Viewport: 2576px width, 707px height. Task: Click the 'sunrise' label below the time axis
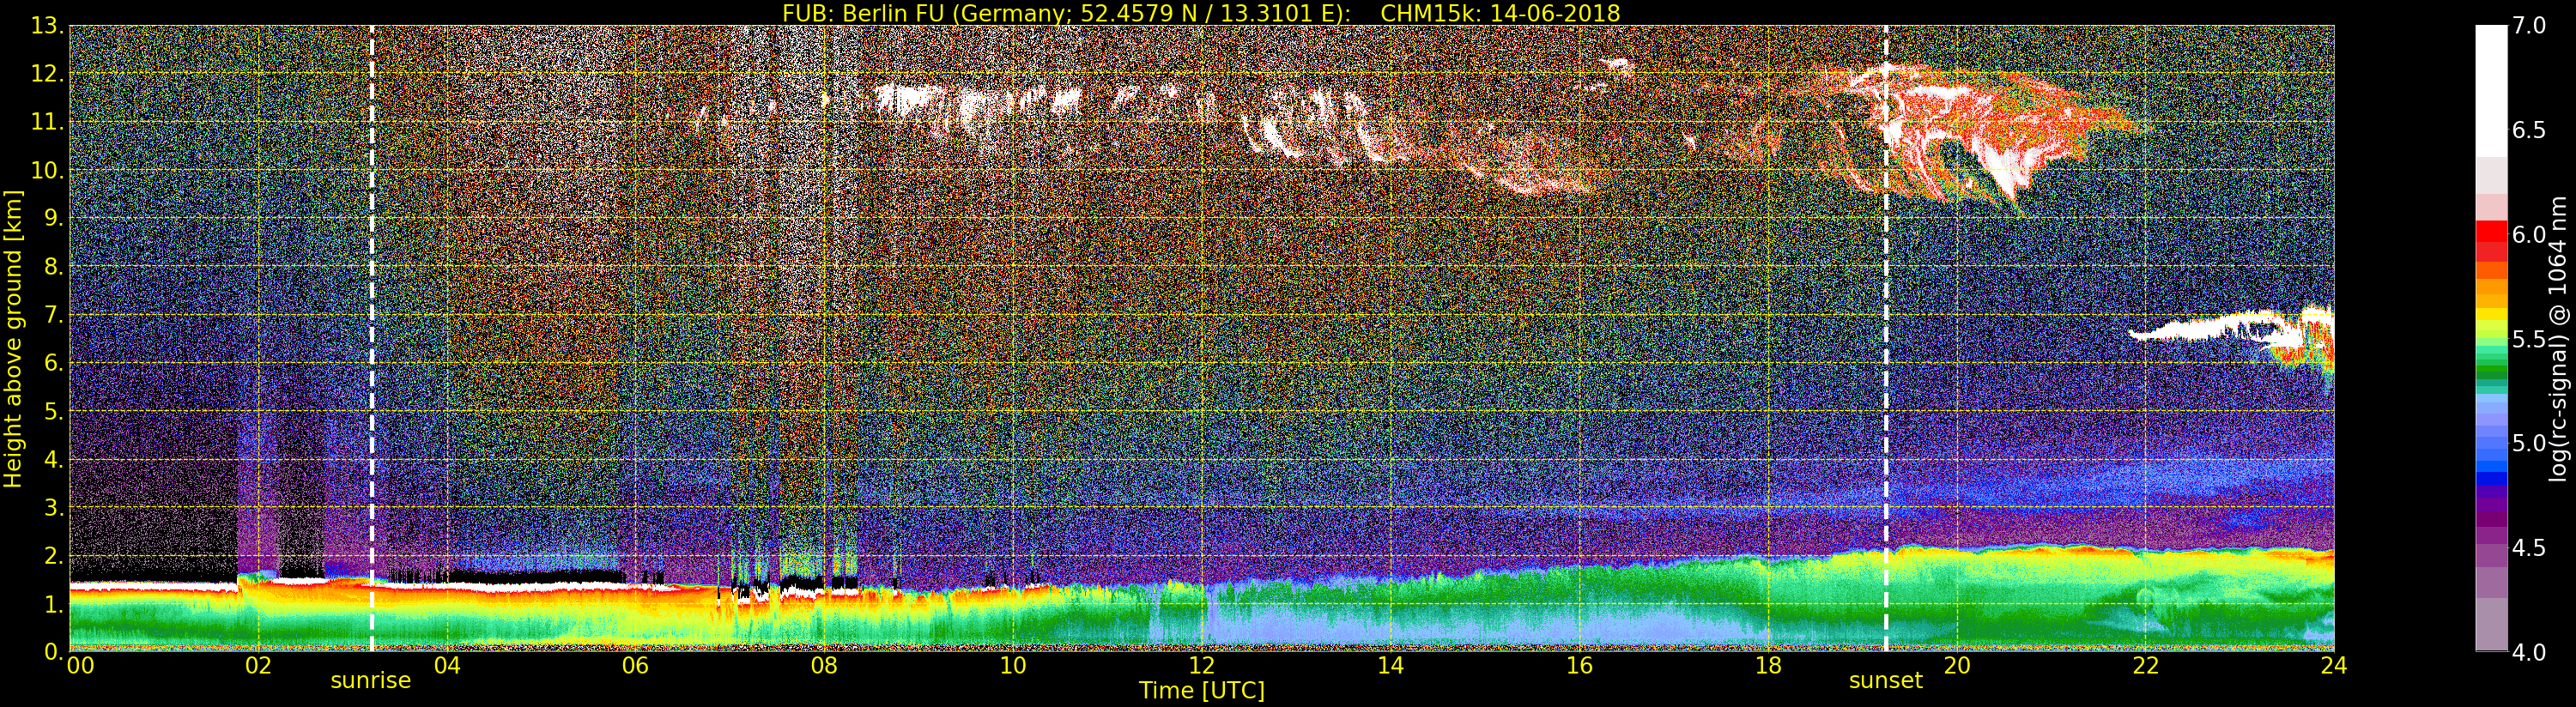pos(371,680)
